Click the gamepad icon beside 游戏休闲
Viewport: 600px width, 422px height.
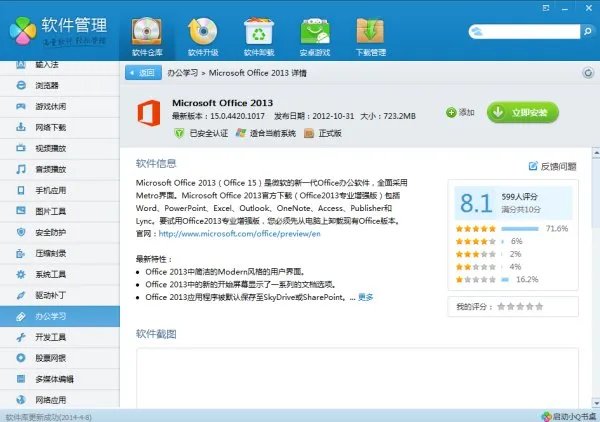point(21,106)
